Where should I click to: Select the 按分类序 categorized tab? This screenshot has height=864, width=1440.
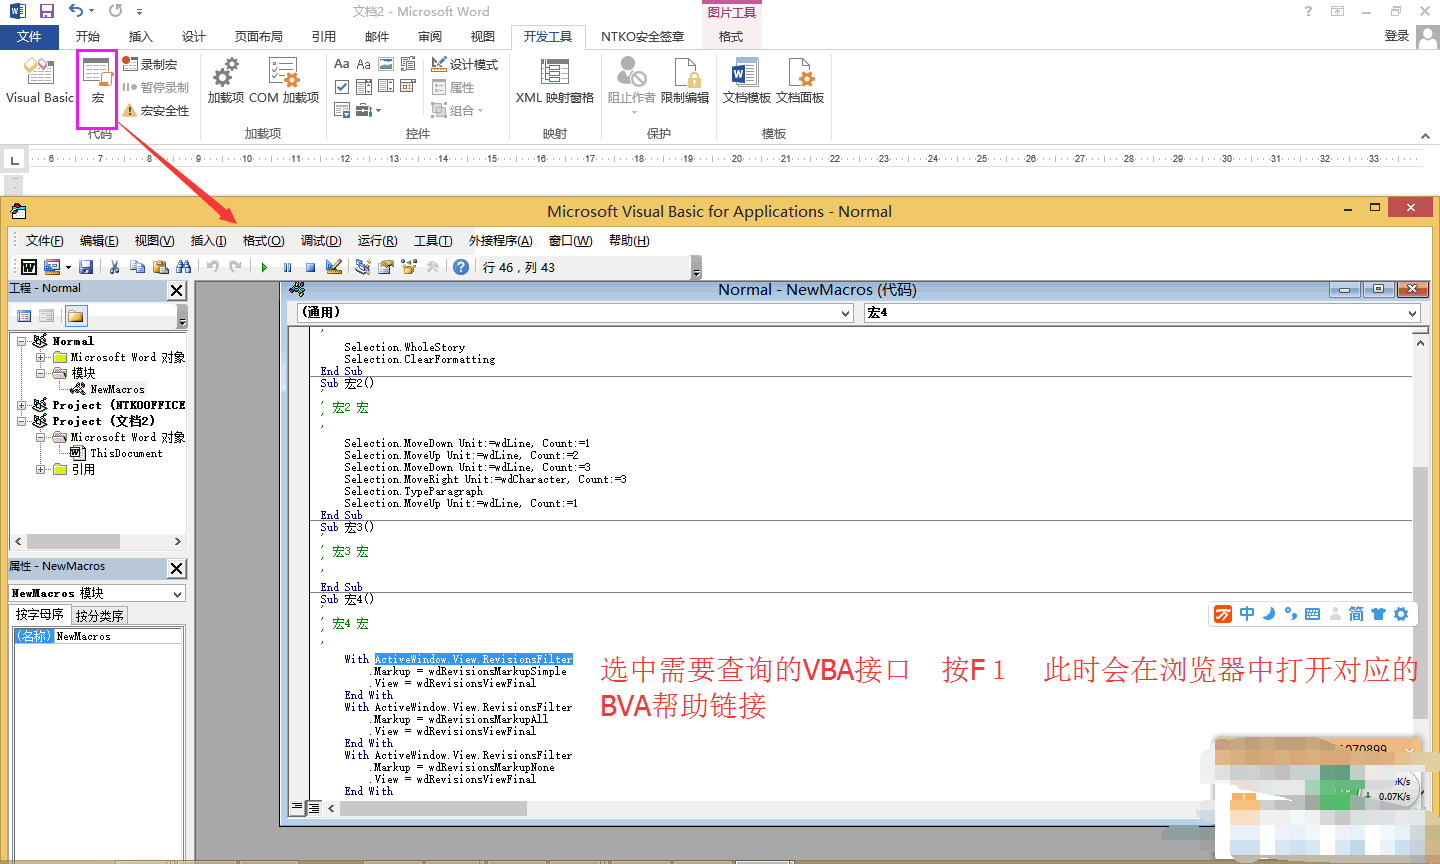100,616
